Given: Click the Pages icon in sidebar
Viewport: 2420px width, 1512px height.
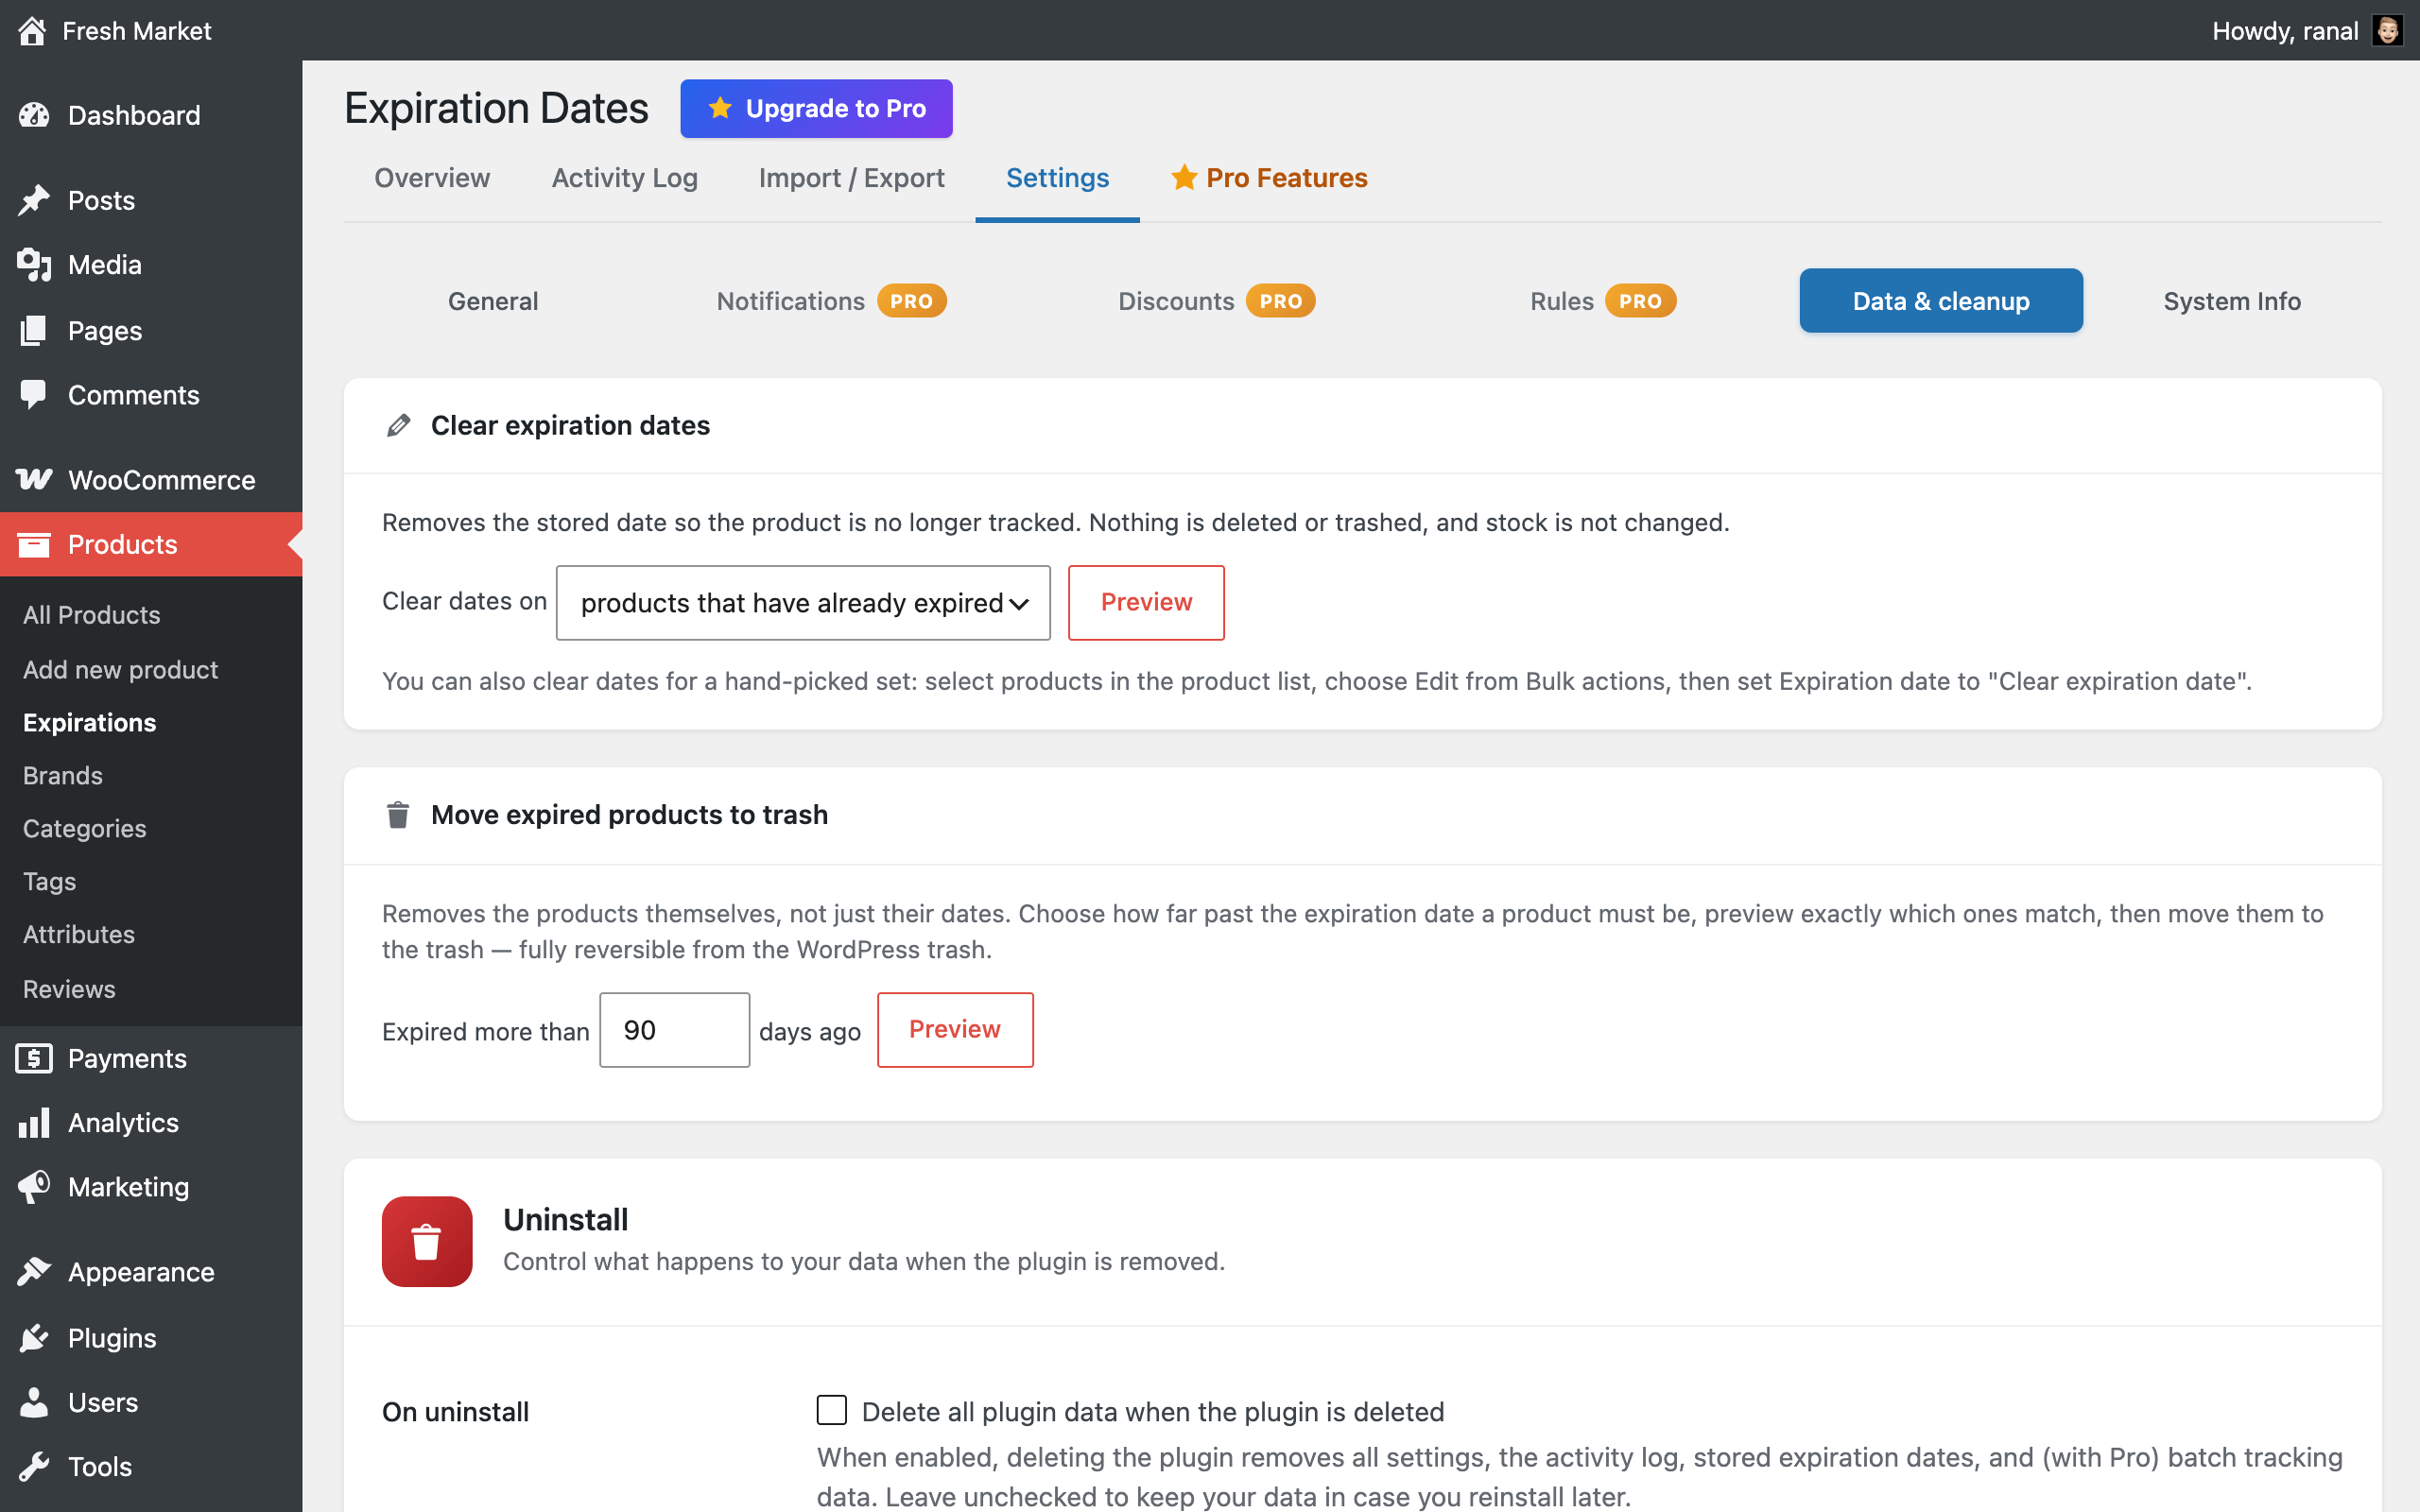Looking at the screenshot, I should [34, 330].
